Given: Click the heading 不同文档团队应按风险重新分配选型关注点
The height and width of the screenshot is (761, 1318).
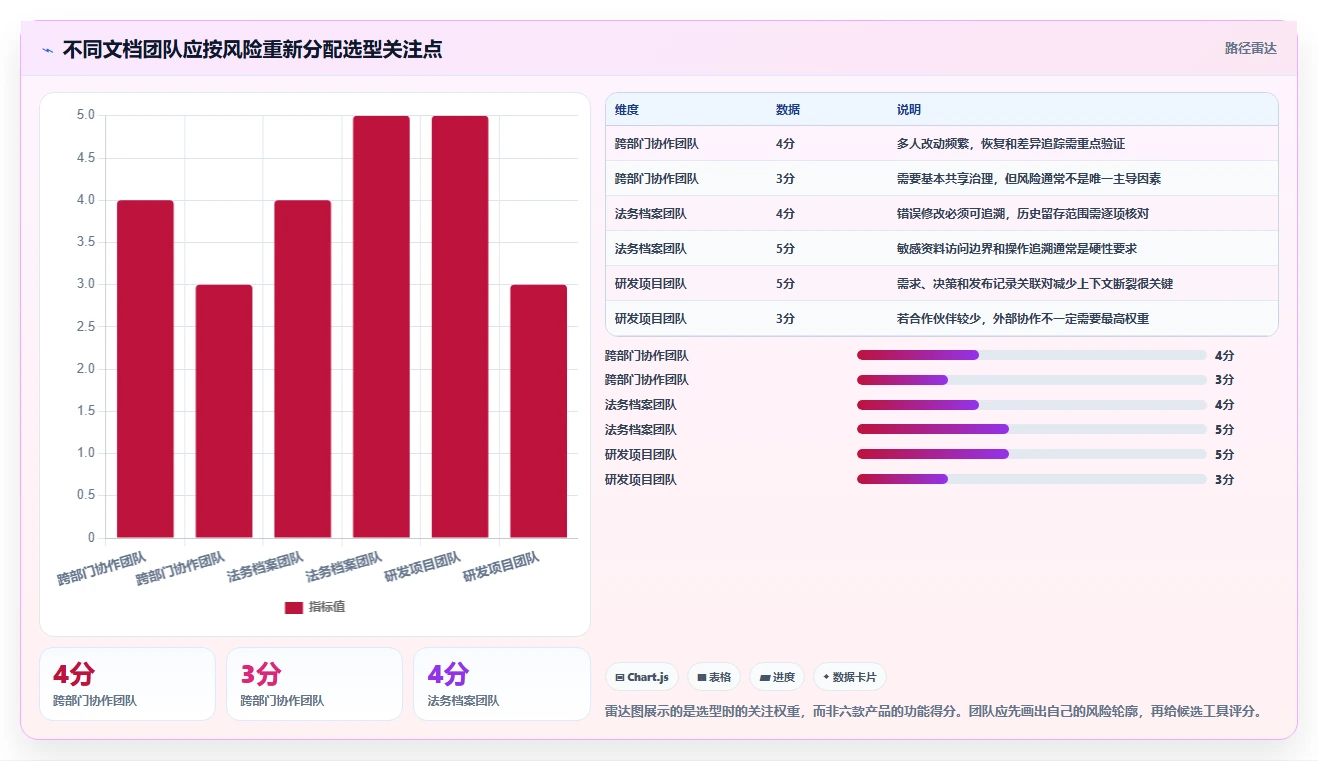Looking at the screenshot, I should (x=252, y=49).
